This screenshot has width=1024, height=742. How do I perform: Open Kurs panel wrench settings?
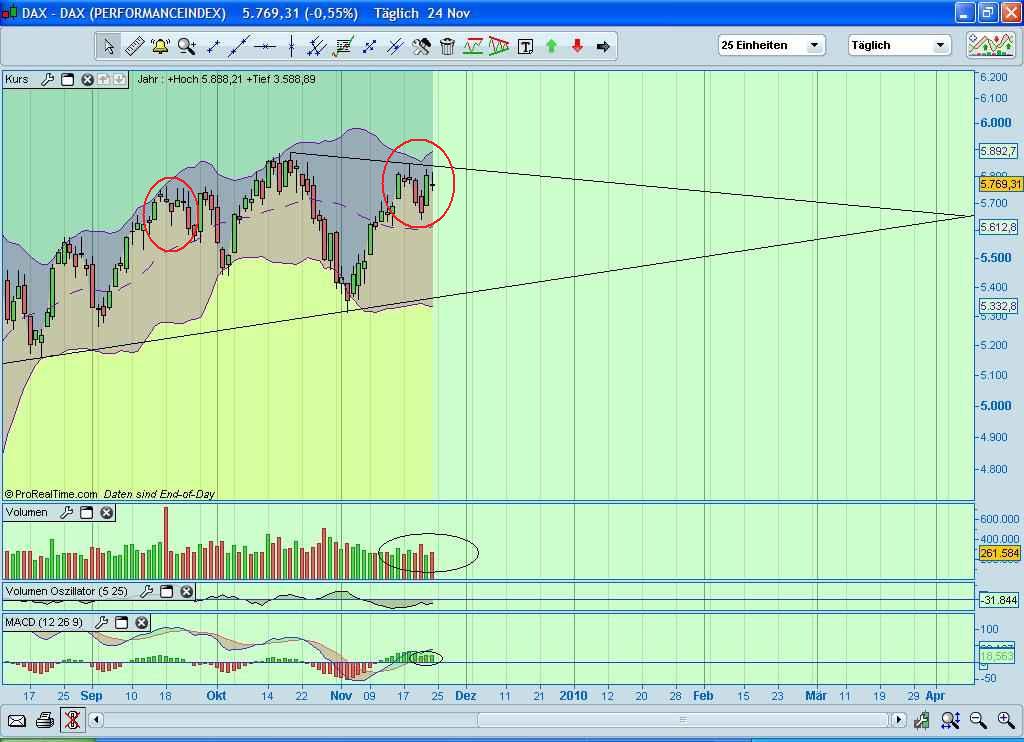click(x=47, y=80)
